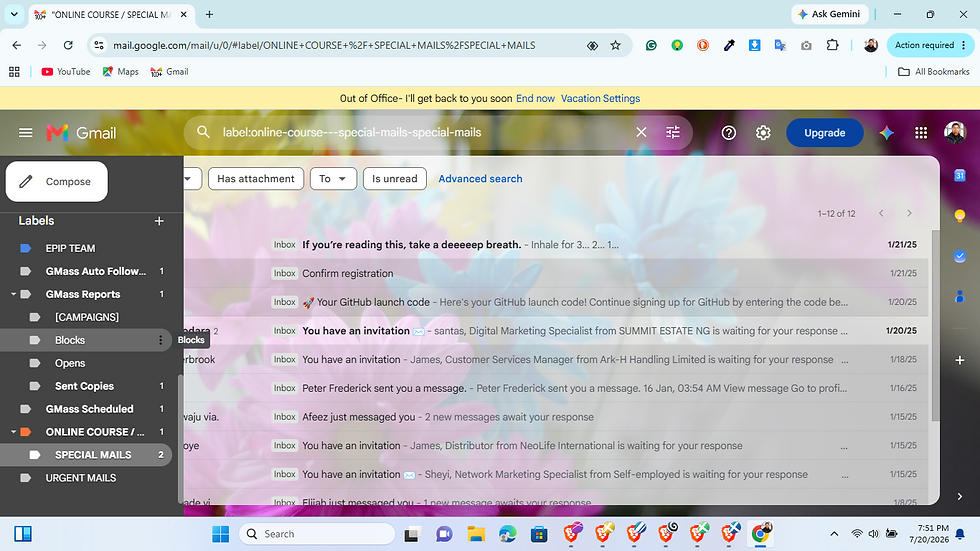Open Vacation Settings link
The height and width of the screenshot is (551, 980).
point(600,98)
